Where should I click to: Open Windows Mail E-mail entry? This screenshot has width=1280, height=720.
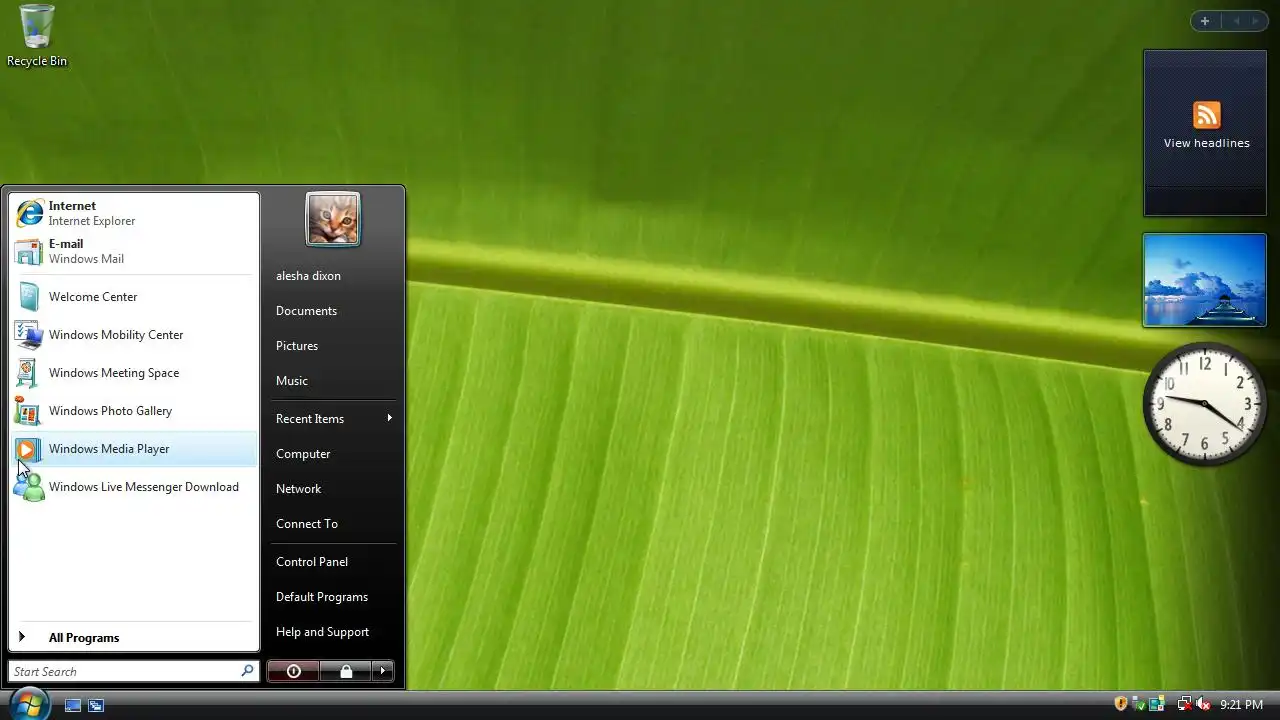click(x=134, y=251)
